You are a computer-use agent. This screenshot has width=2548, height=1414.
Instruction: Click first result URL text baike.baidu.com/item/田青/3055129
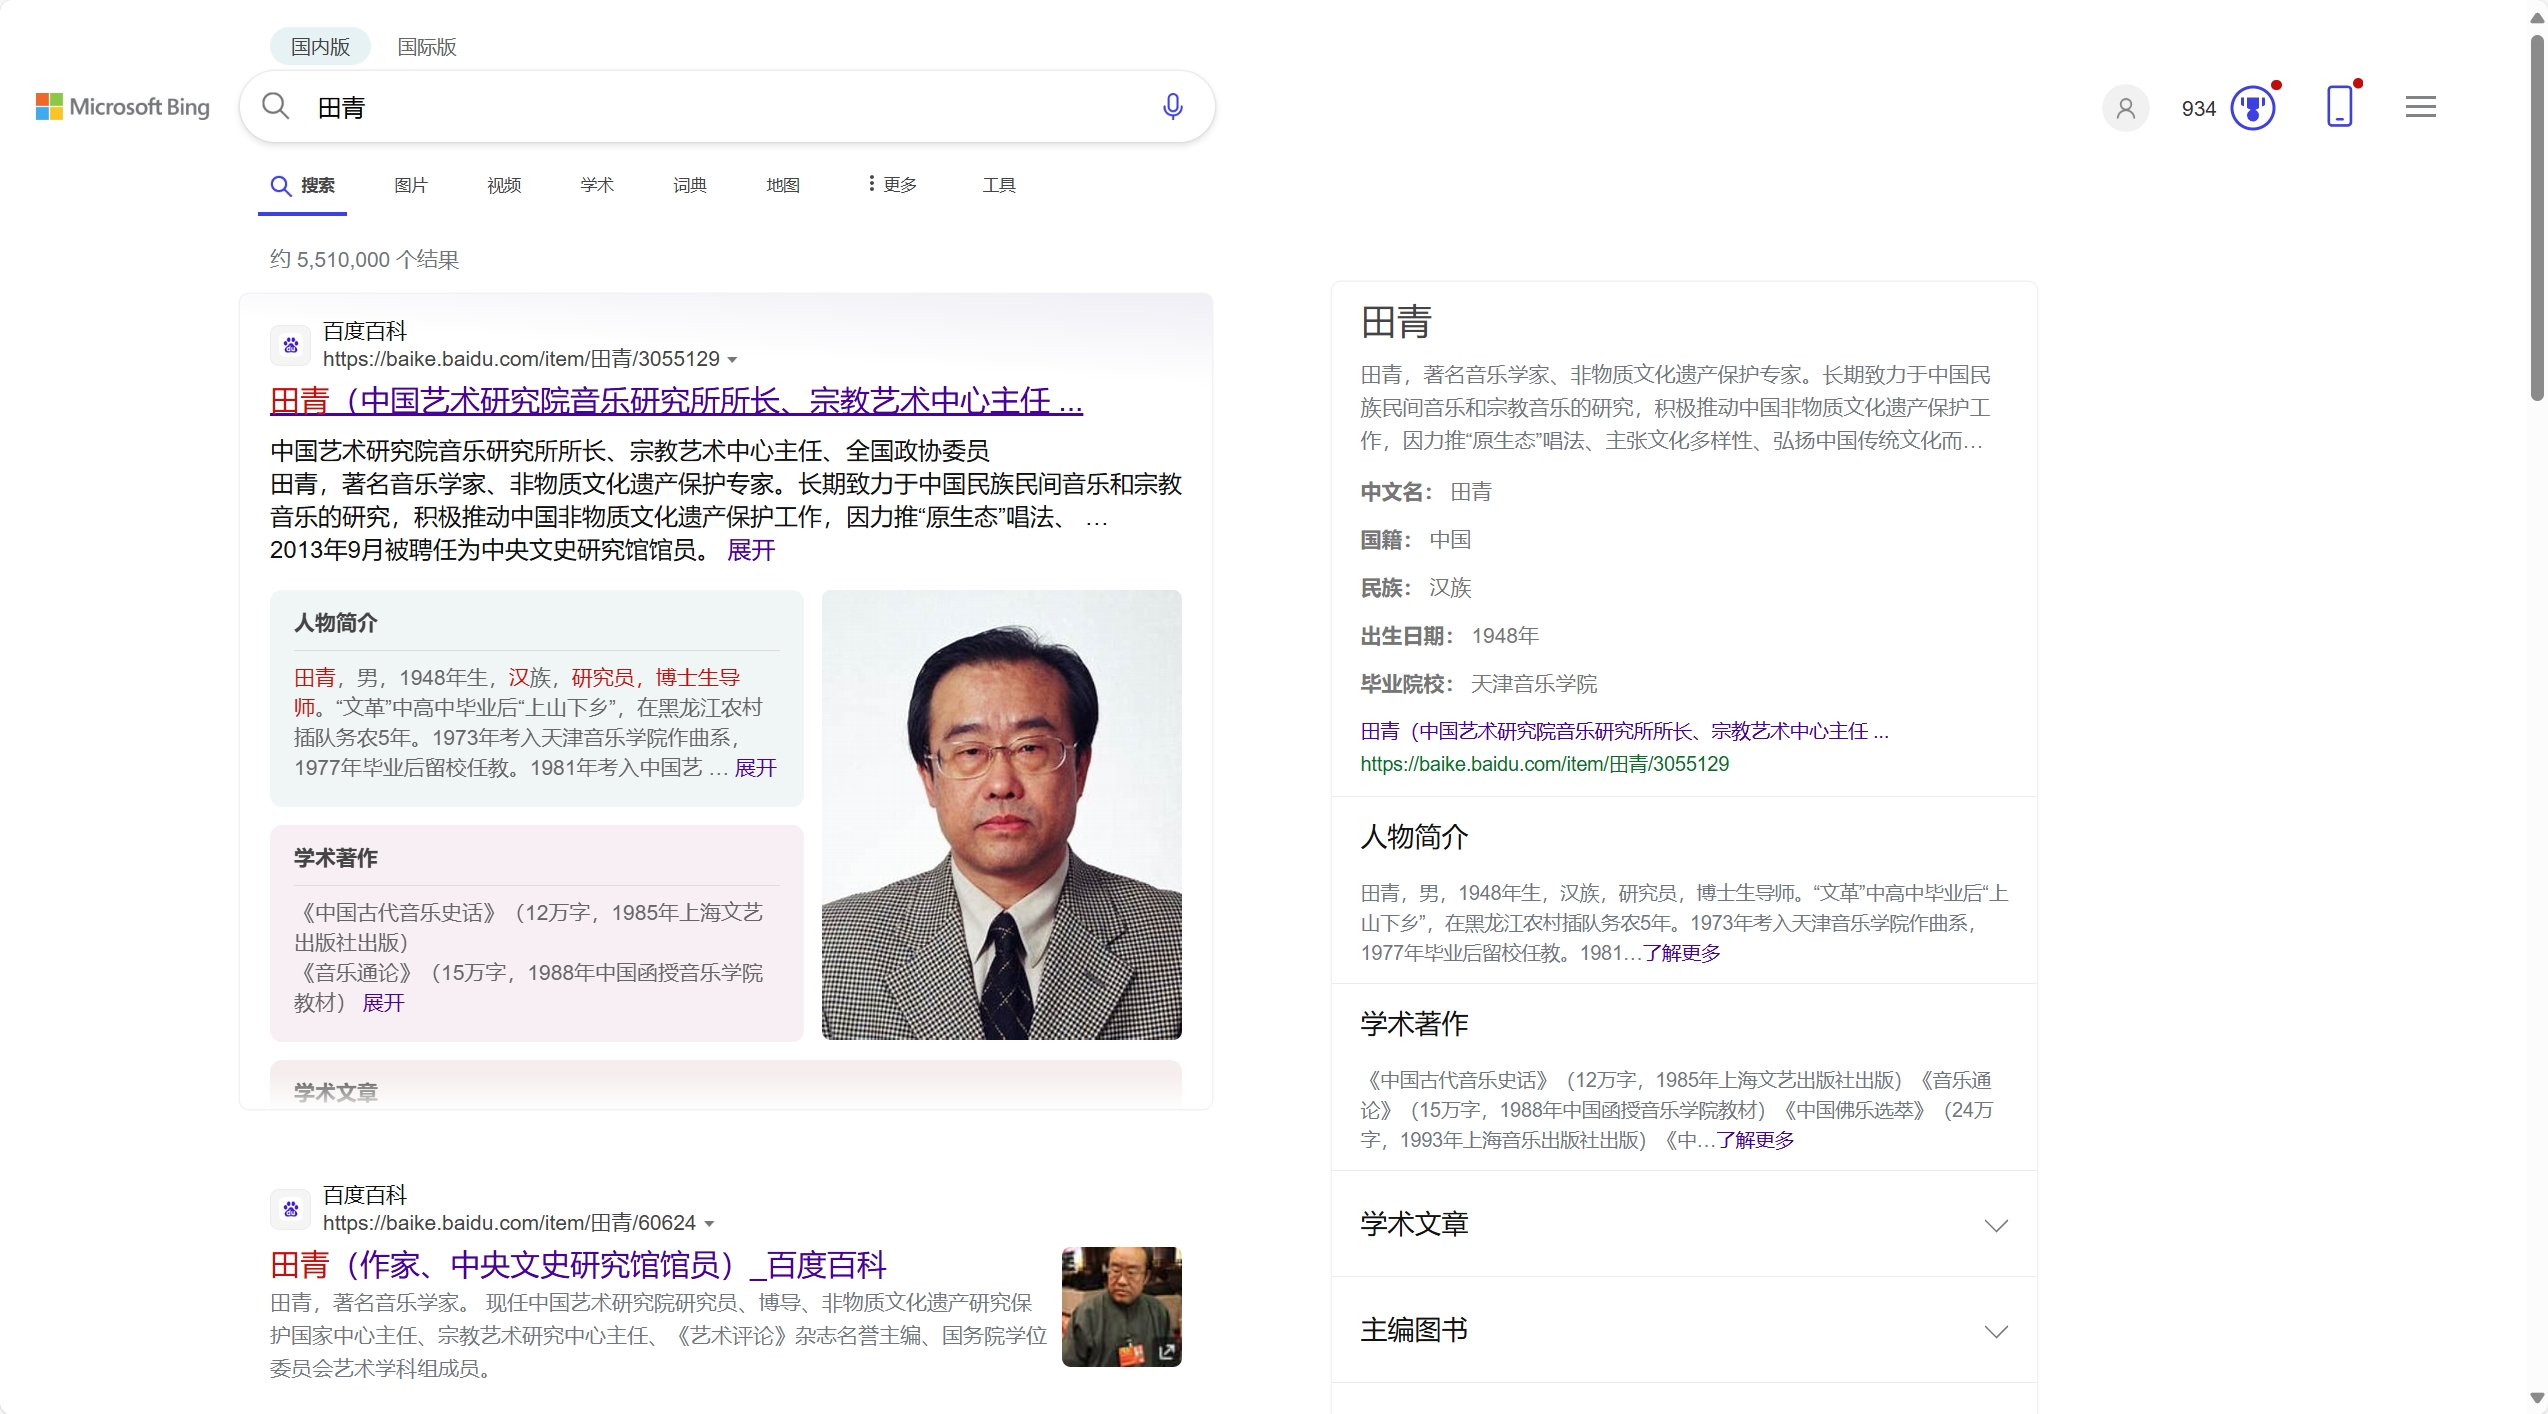(x=521, y=359)
